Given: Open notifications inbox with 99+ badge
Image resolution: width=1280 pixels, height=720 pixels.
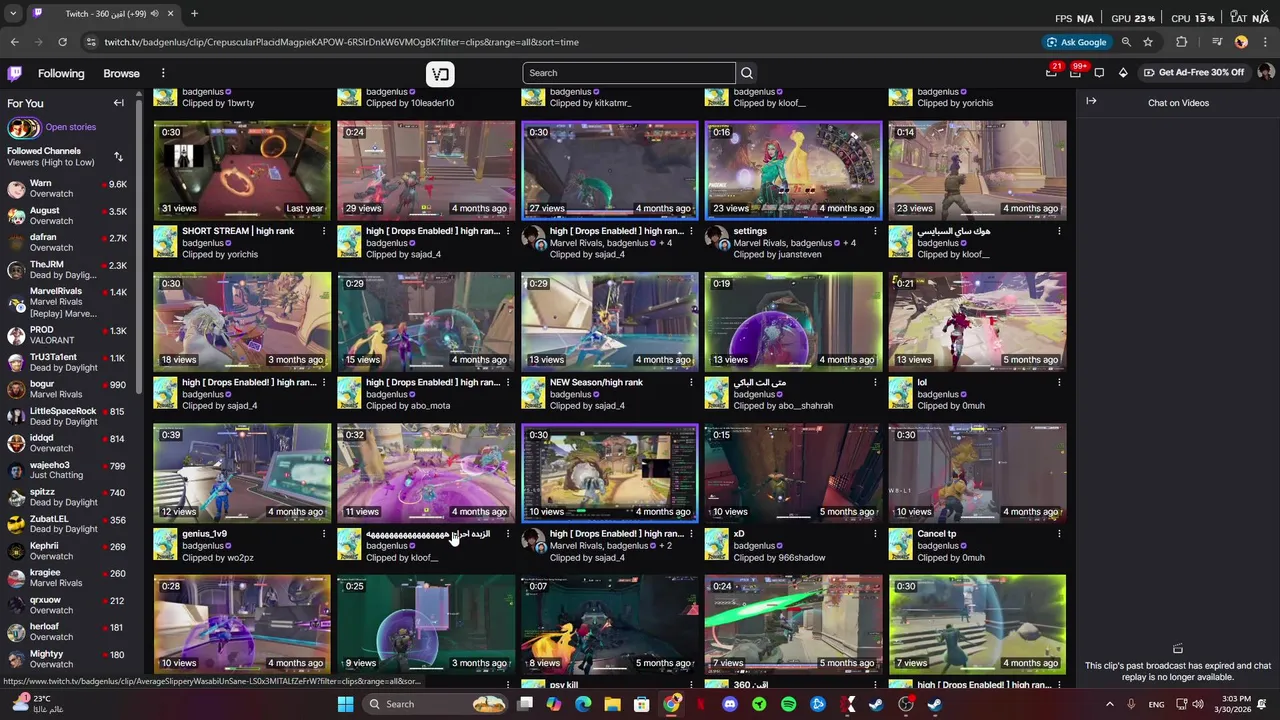Looking at the screenshot, I should [1075, 73].
